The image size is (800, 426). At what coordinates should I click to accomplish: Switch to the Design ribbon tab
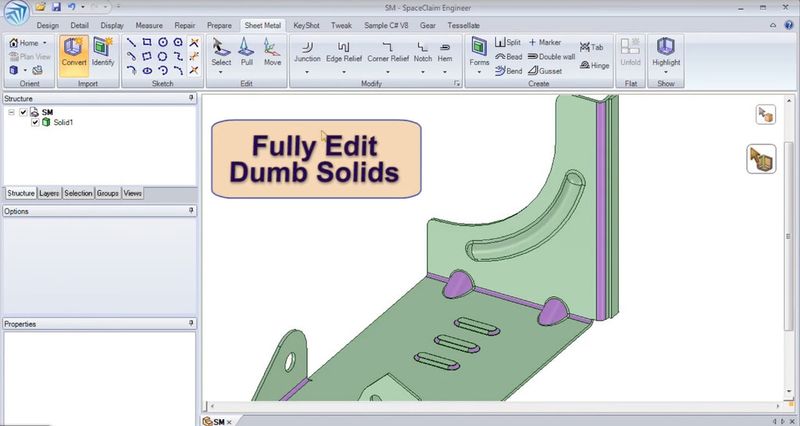tap(47, 25)
